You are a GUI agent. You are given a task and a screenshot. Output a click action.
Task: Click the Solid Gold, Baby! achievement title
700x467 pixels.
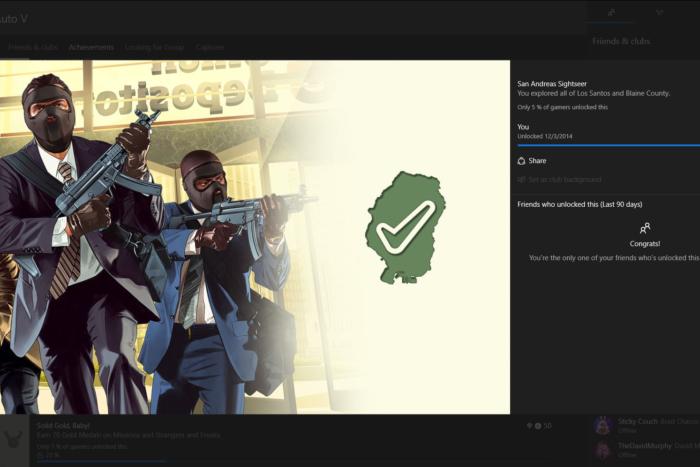(63, 425)
